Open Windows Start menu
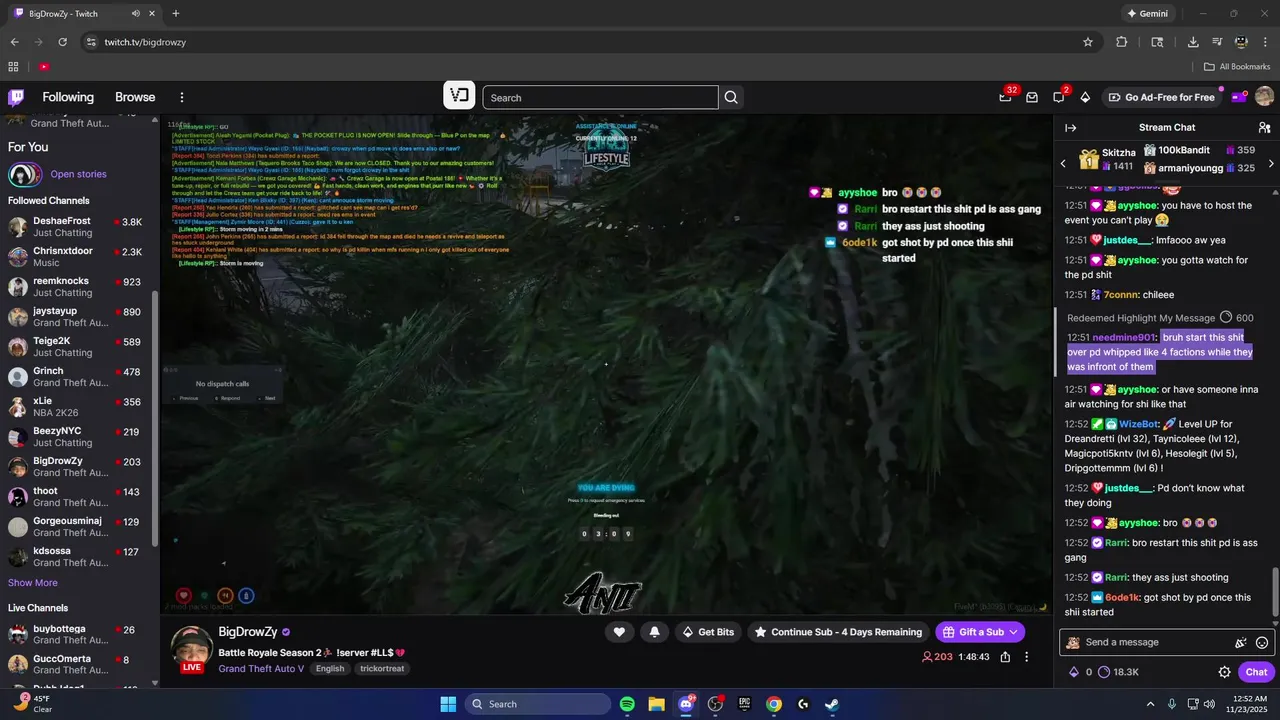This screenshot has height=720, width=1280. 448,704
